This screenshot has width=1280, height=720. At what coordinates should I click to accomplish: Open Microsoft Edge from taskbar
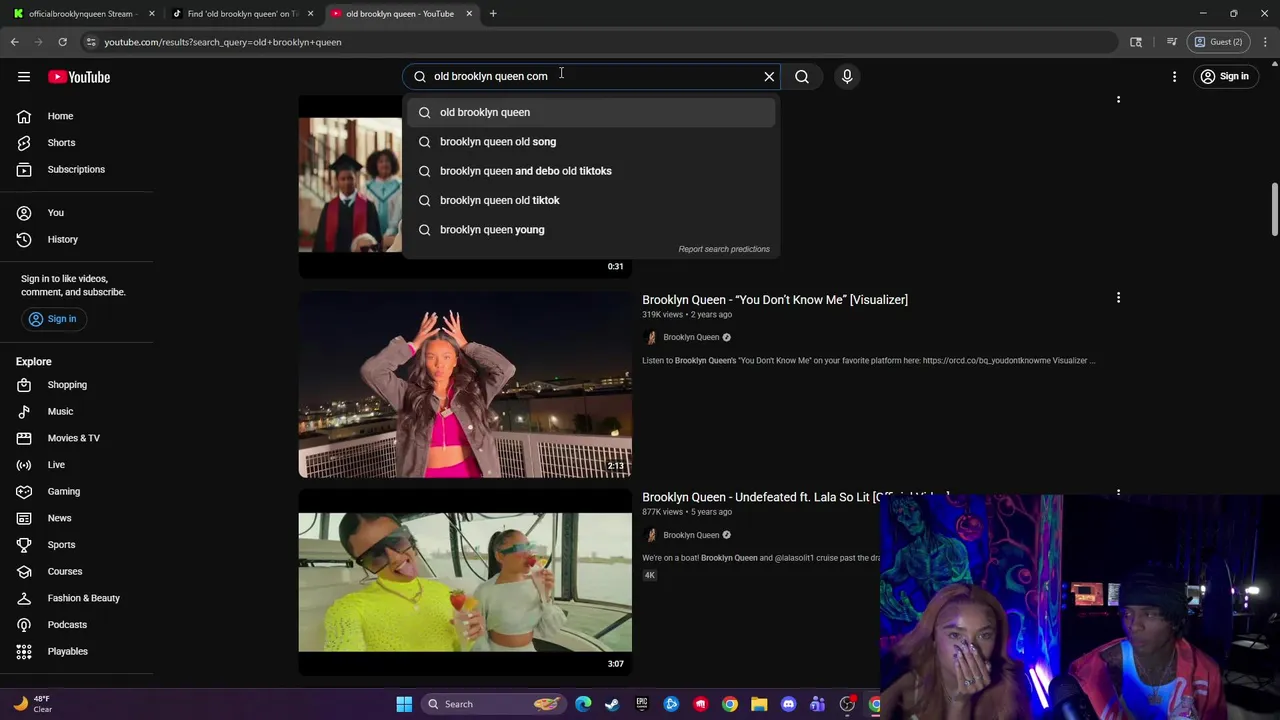583,704
